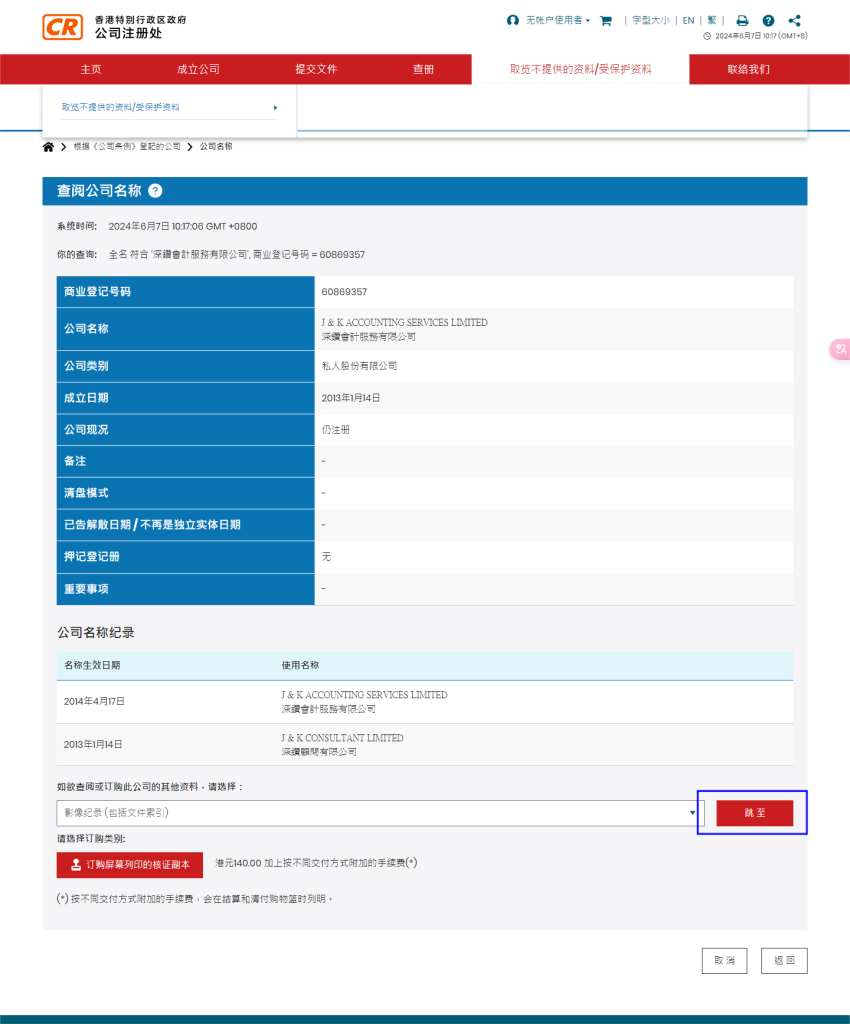Click the 公司名称纪录 section heading
This screenshot has height=1024, width=850.
[96, 633]
